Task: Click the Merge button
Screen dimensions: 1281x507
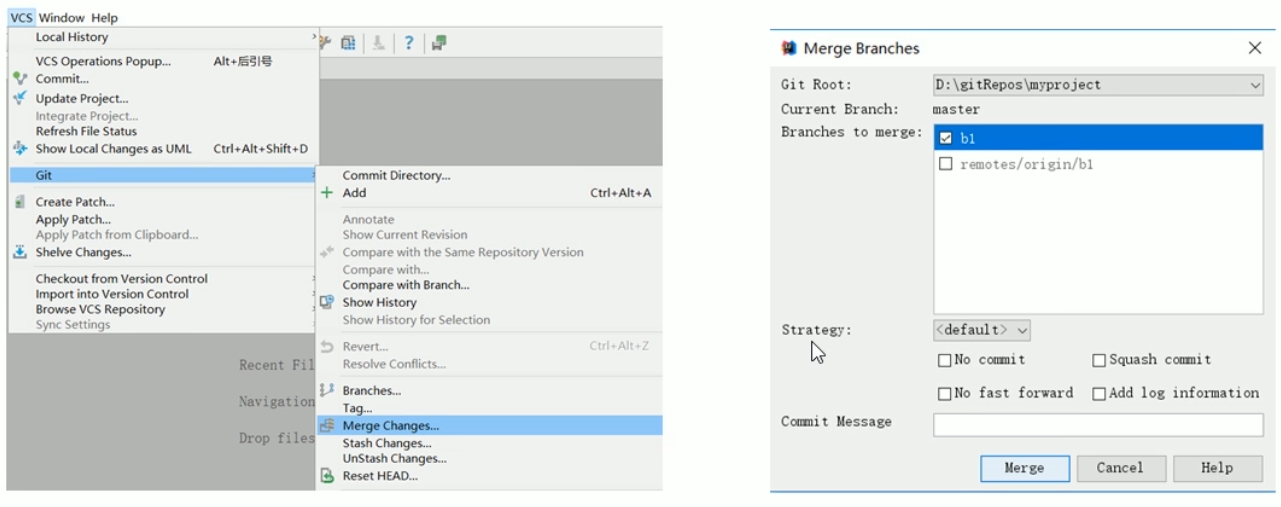Action: point(1024,468)
